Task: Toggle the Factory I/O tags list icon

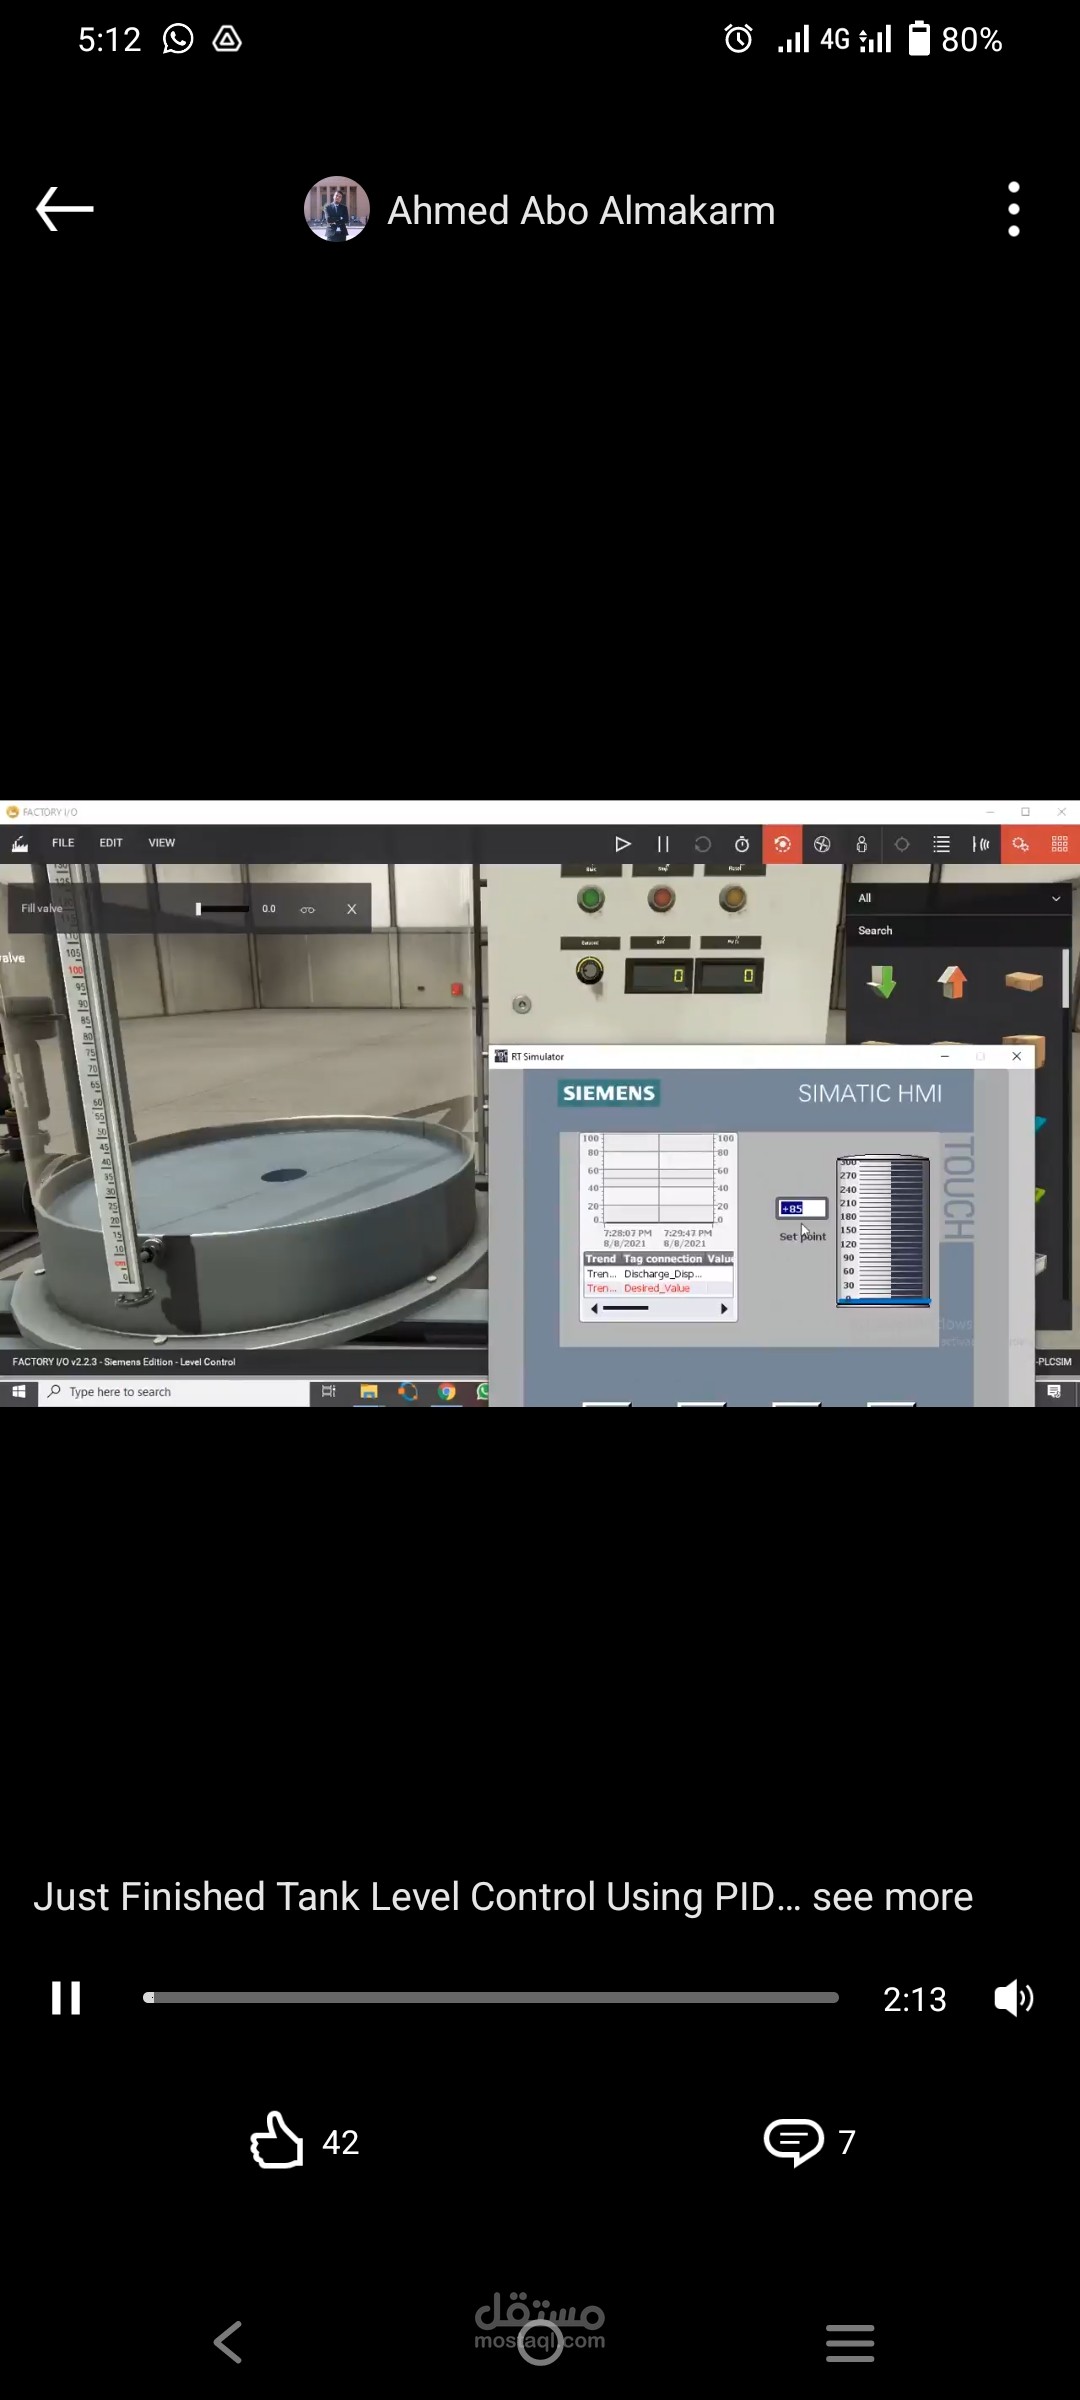Action: click(941, 844)
